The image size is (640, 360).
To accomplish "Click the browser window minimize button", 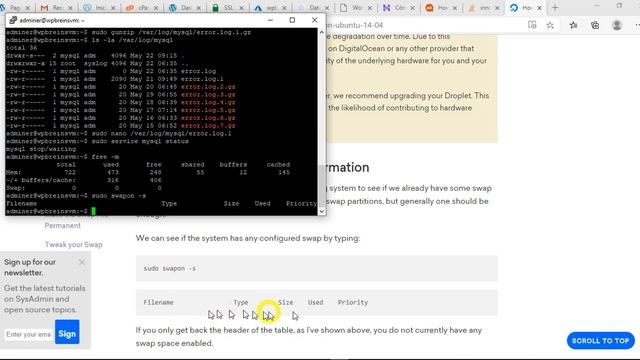I will click(x=597, y=6).
